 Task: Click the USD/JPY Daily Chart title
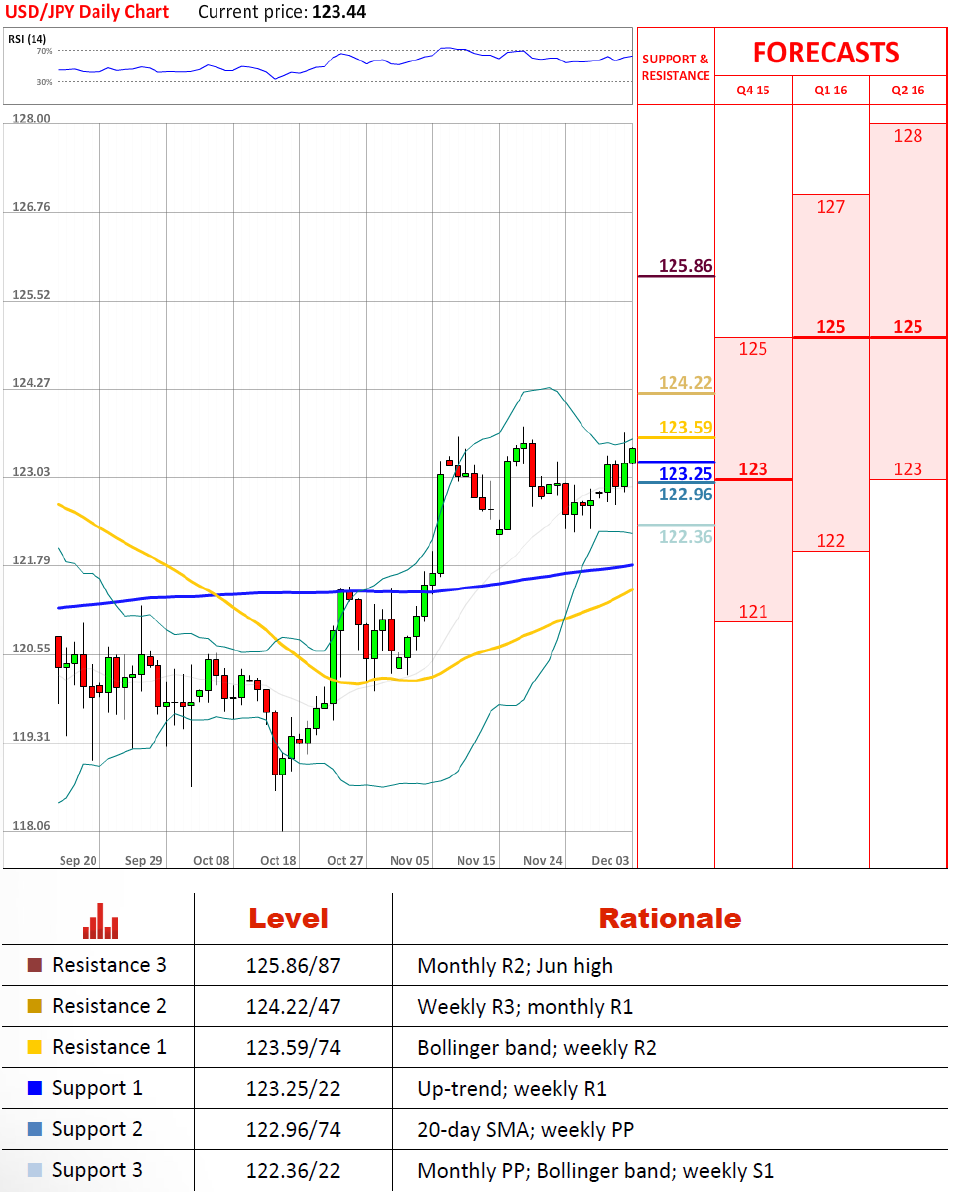point(87,12)
